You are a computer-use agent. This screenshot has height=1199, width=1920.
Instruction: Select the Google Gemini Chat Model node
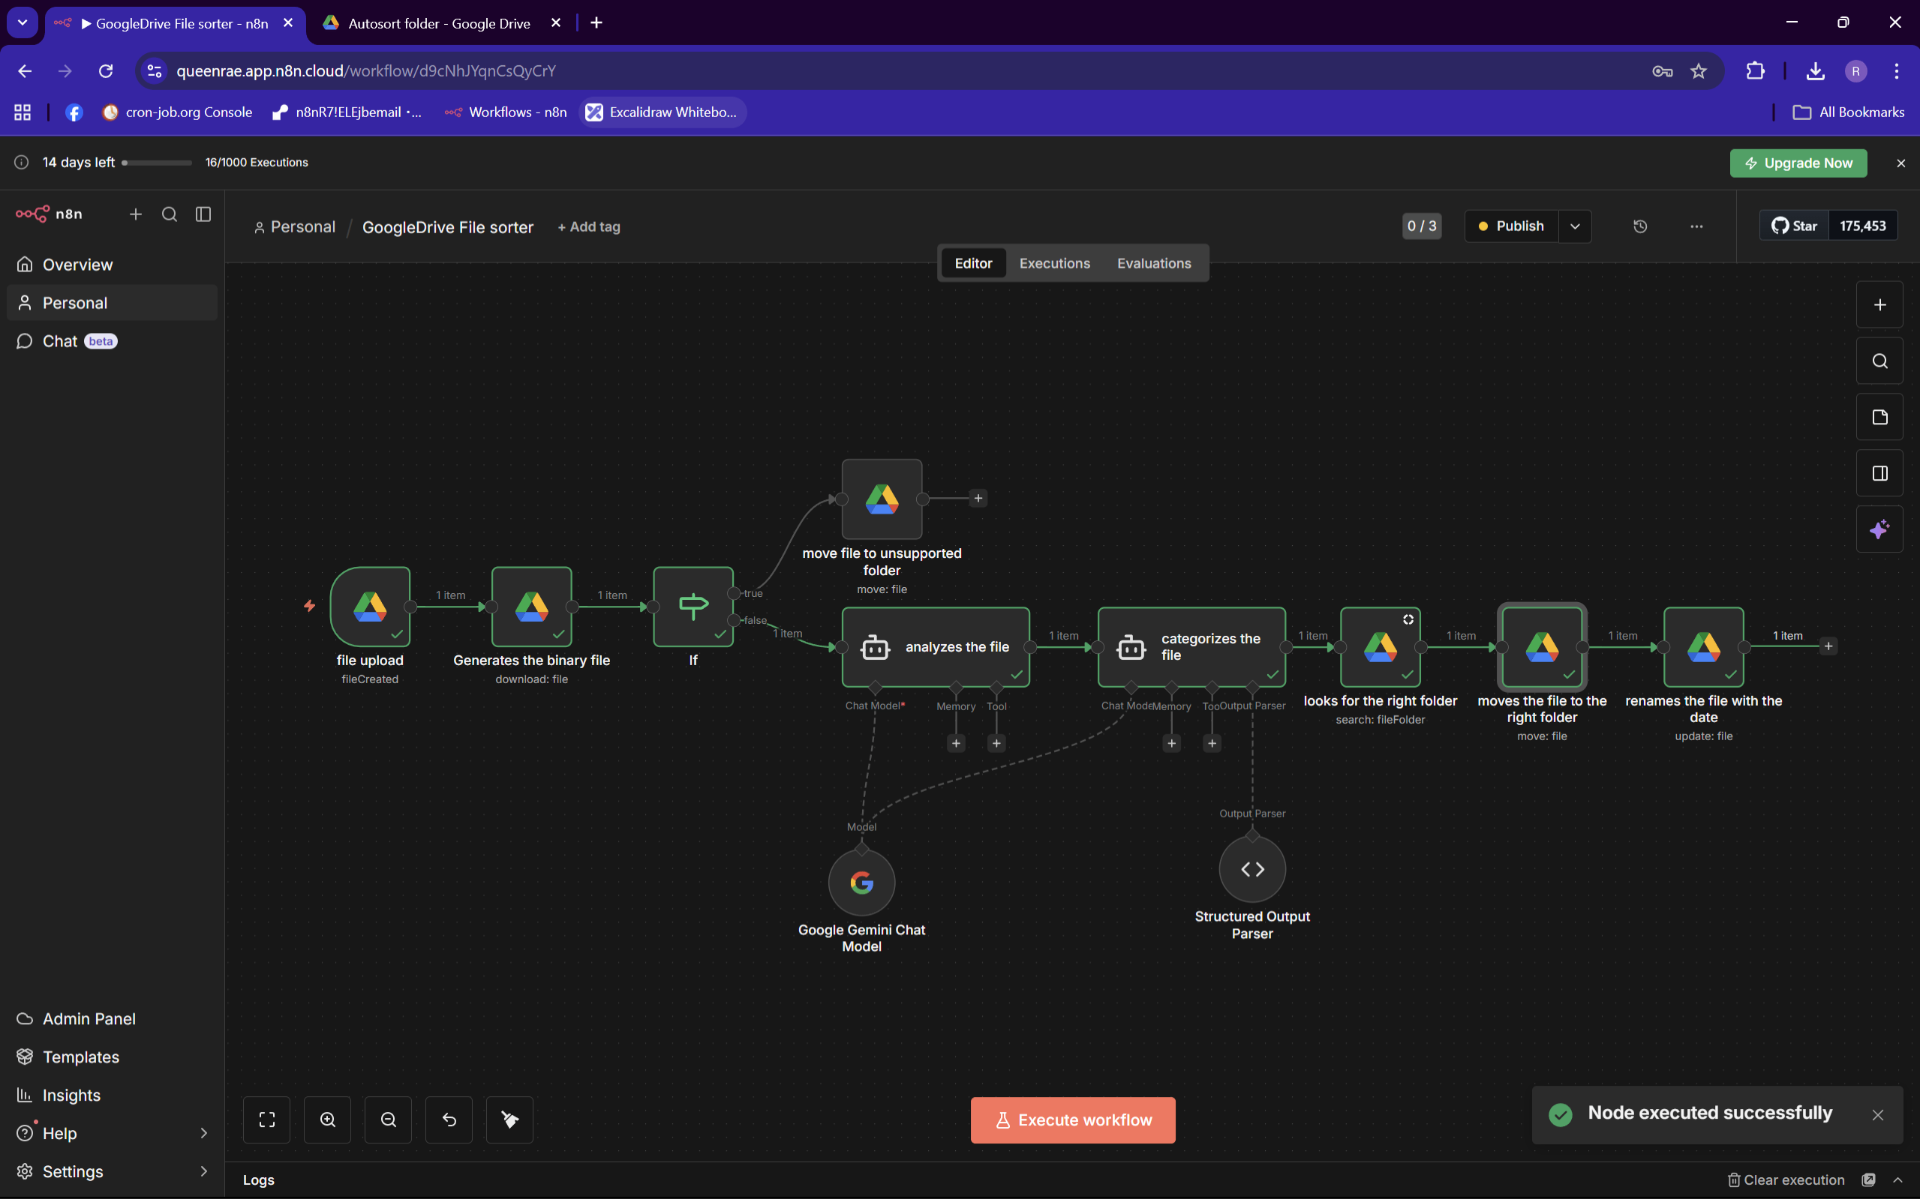[862, 882]
